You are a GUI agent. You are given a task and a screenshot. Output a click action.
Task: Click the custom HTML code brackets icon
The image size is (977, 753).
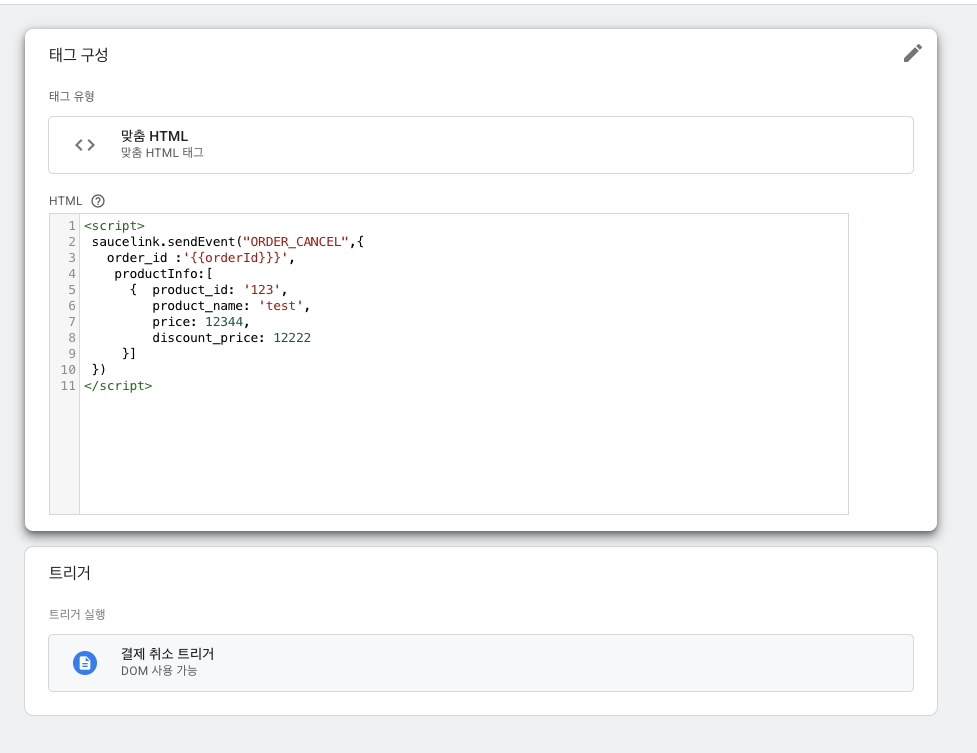click(x=85, y=145)
